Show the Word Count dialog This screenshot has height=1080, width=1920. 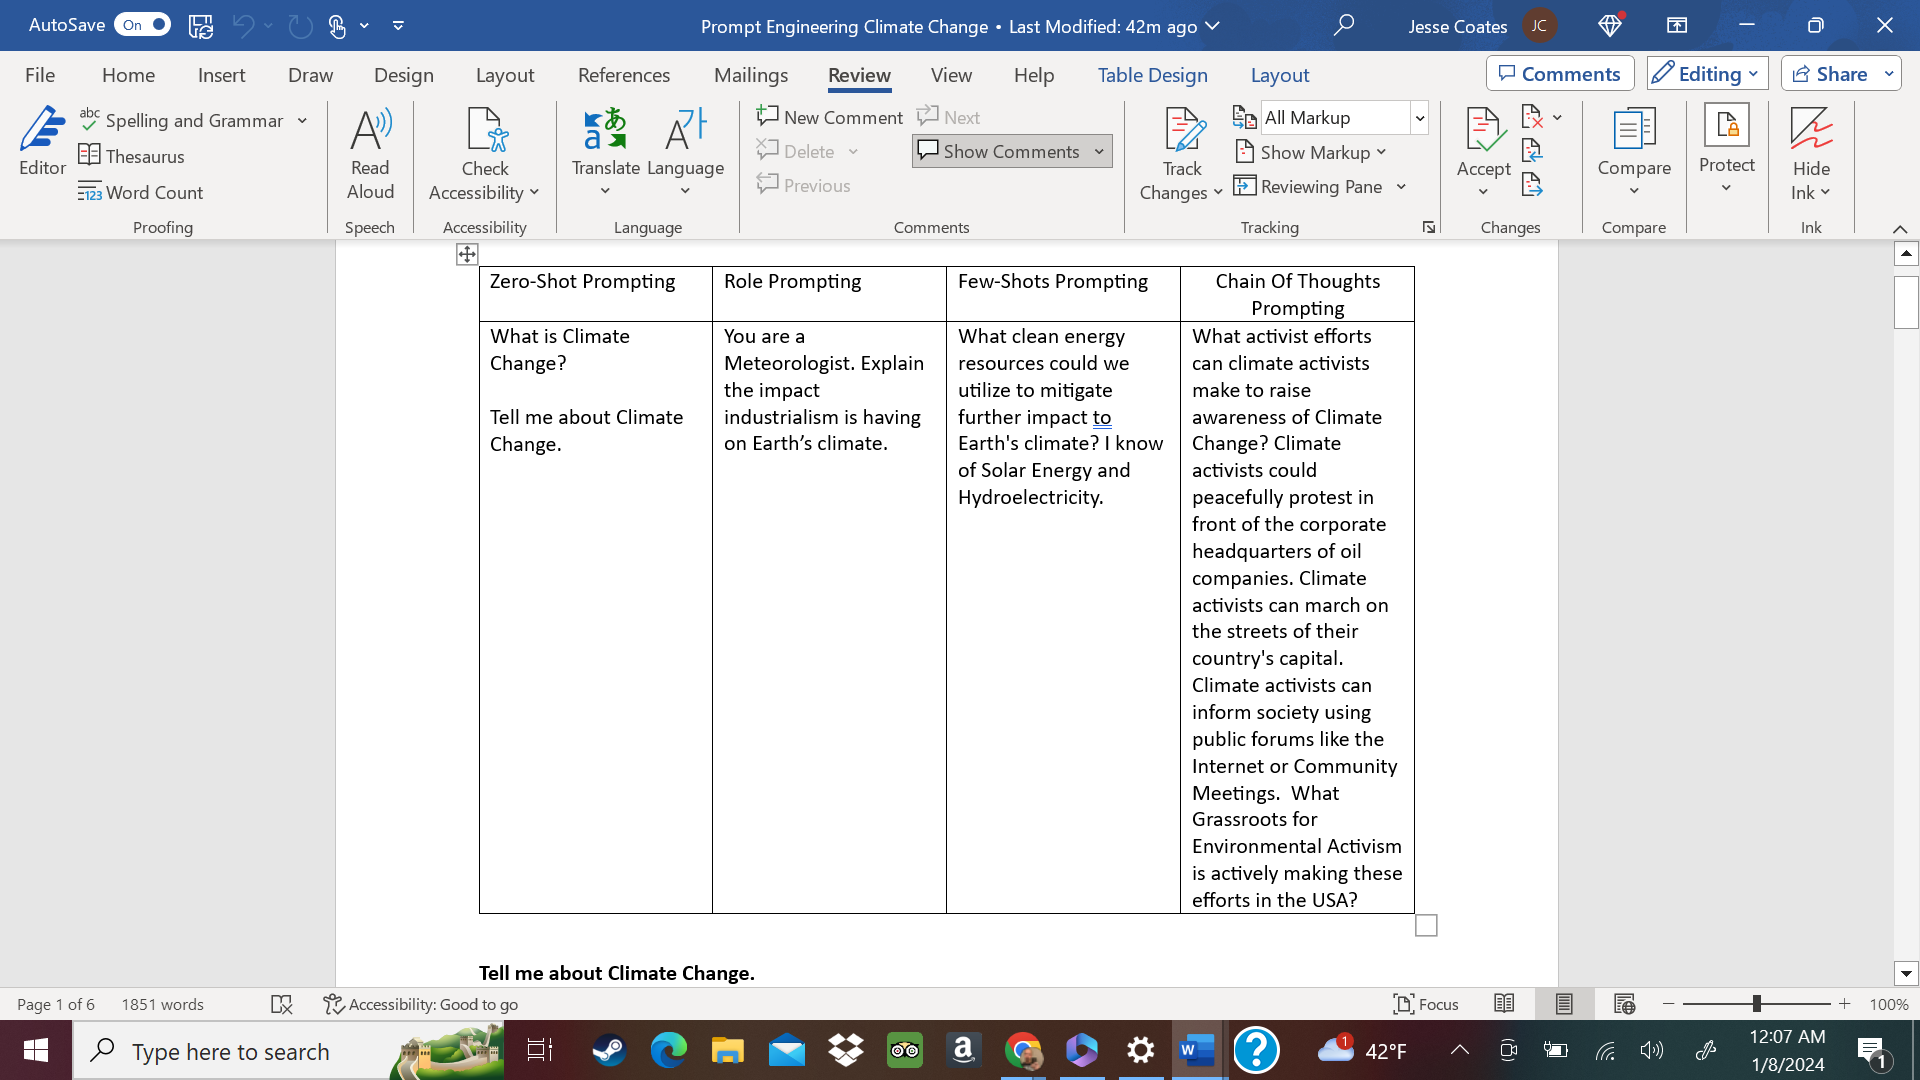coord(141,192)
